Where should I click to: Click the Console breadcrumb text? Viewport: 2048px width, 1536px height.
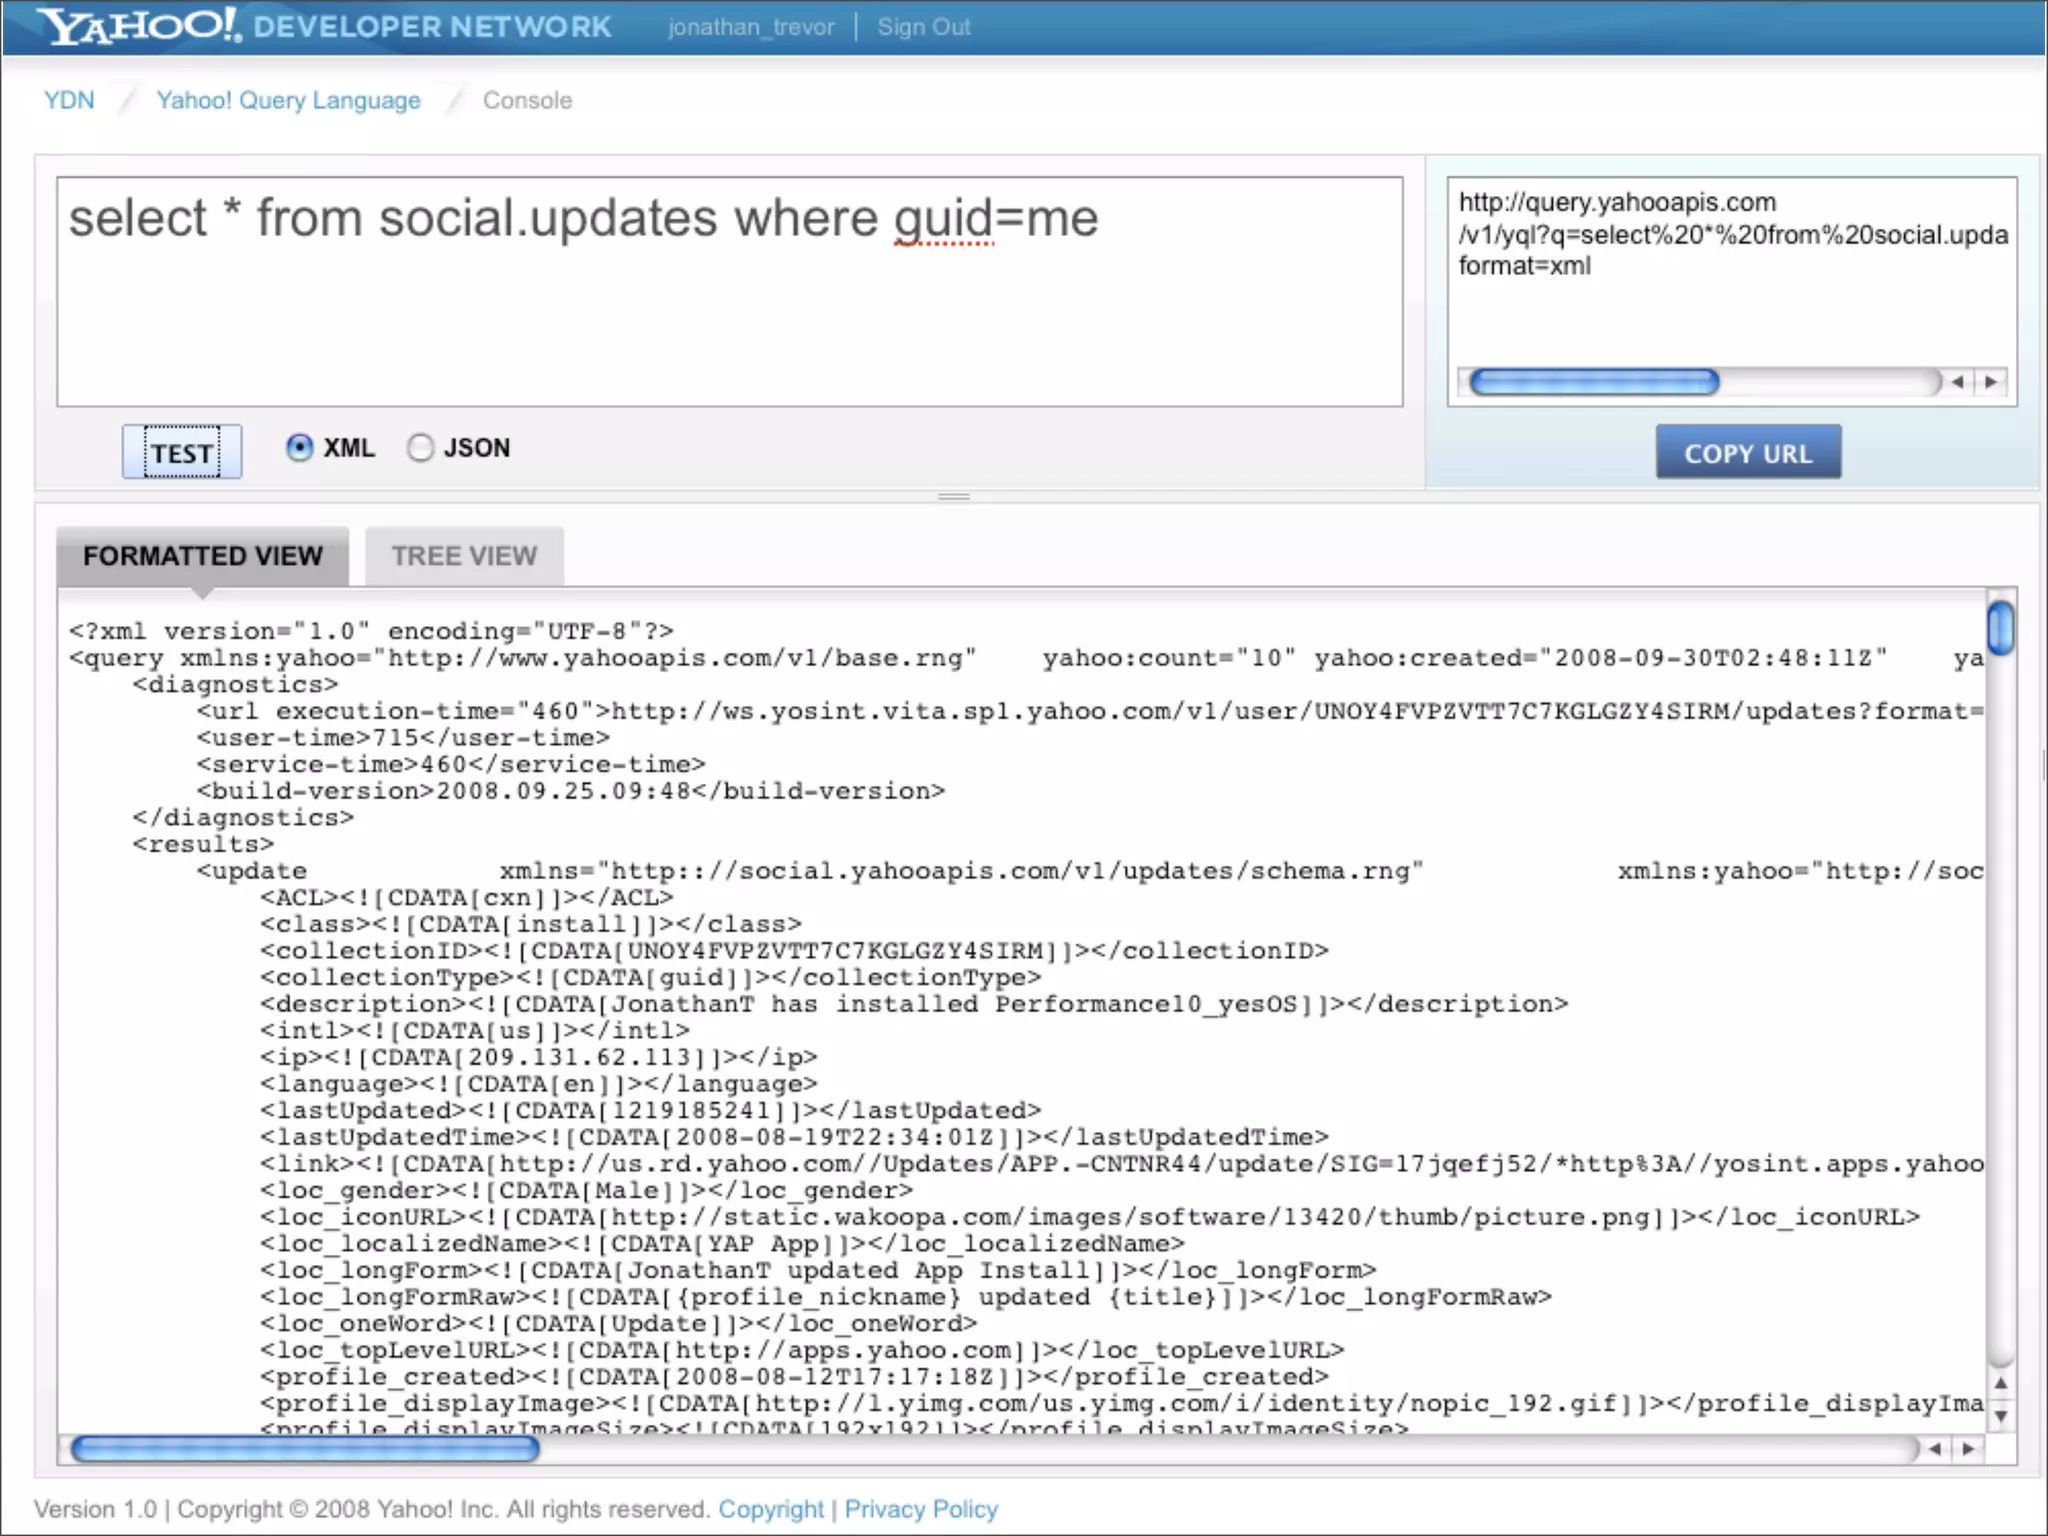[527, 100]
